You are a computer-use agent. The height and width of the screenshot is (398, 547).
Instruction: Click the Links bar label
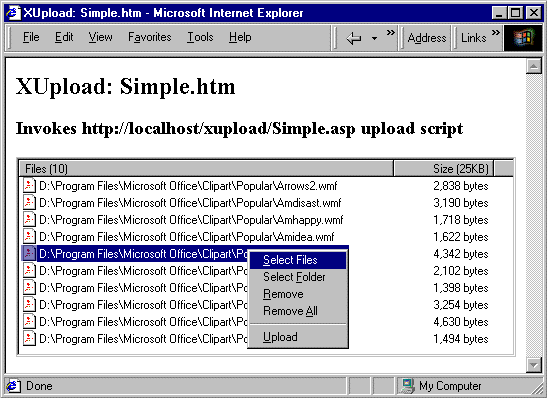tap(473, 38)
